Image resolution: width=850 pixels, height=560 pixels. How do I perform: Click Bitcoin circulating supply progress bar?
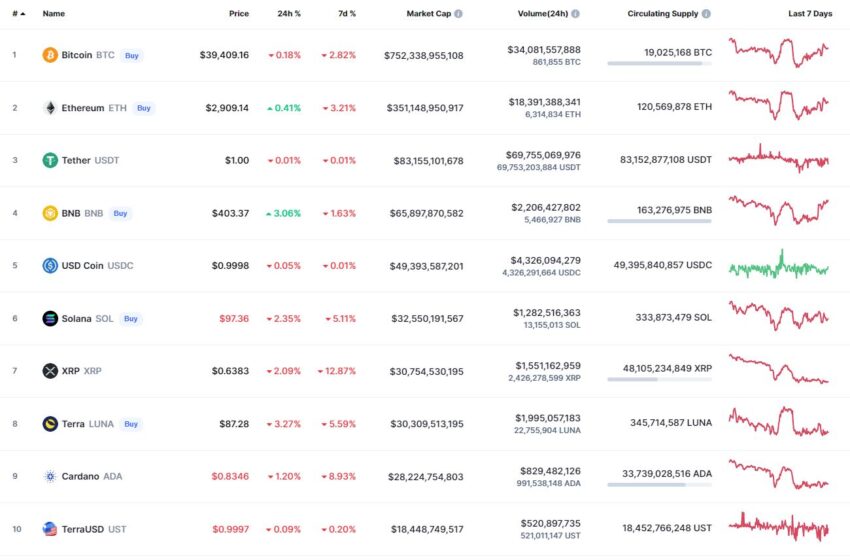coord(659,63)
